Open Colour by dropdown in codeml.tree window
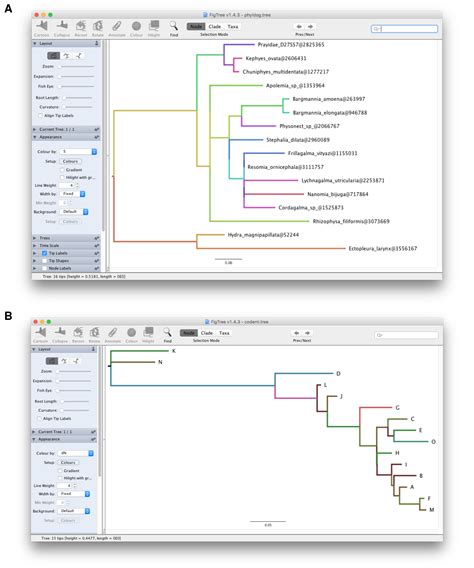The width and height of the screenshot is (474, 568). coord(76,453)
